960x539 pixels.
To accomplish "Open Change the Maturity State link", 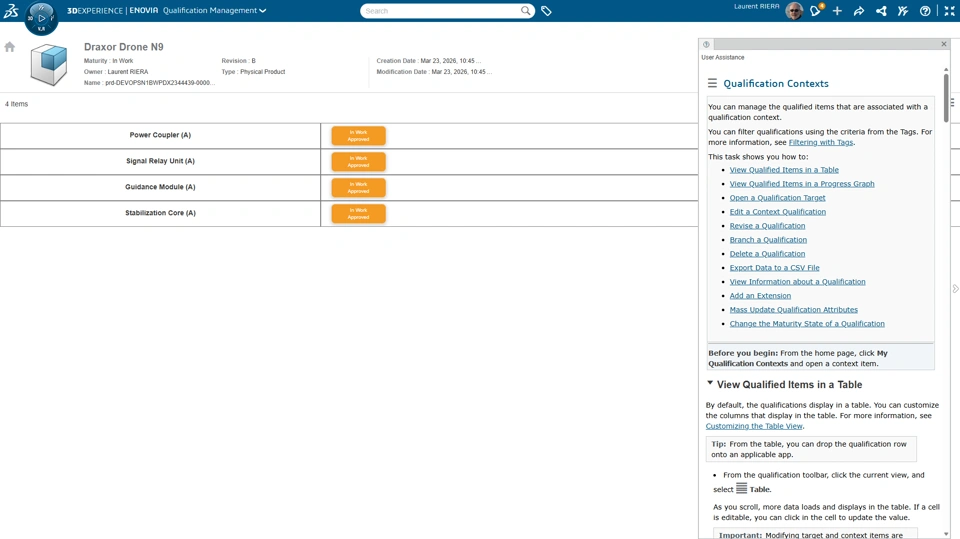I will click(807, 324).
